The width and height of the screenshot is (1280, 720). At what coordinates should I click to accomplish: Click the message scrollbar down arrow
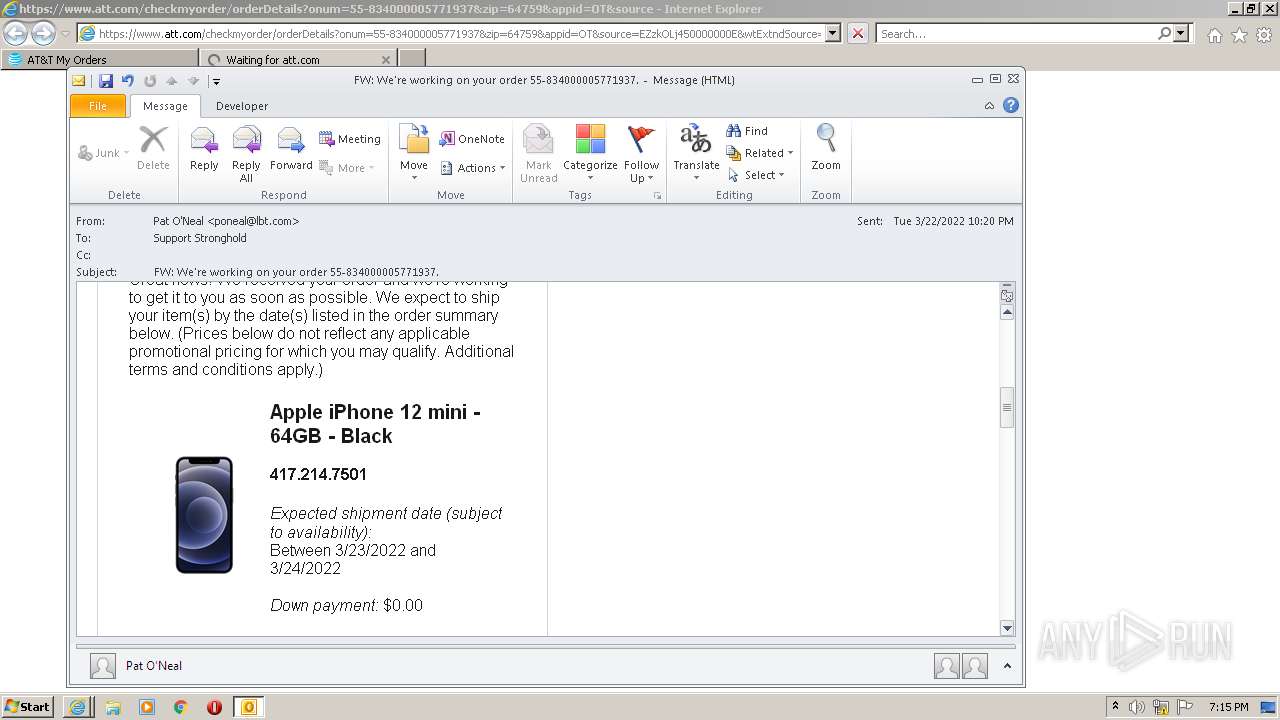(x=1007, y=628)
